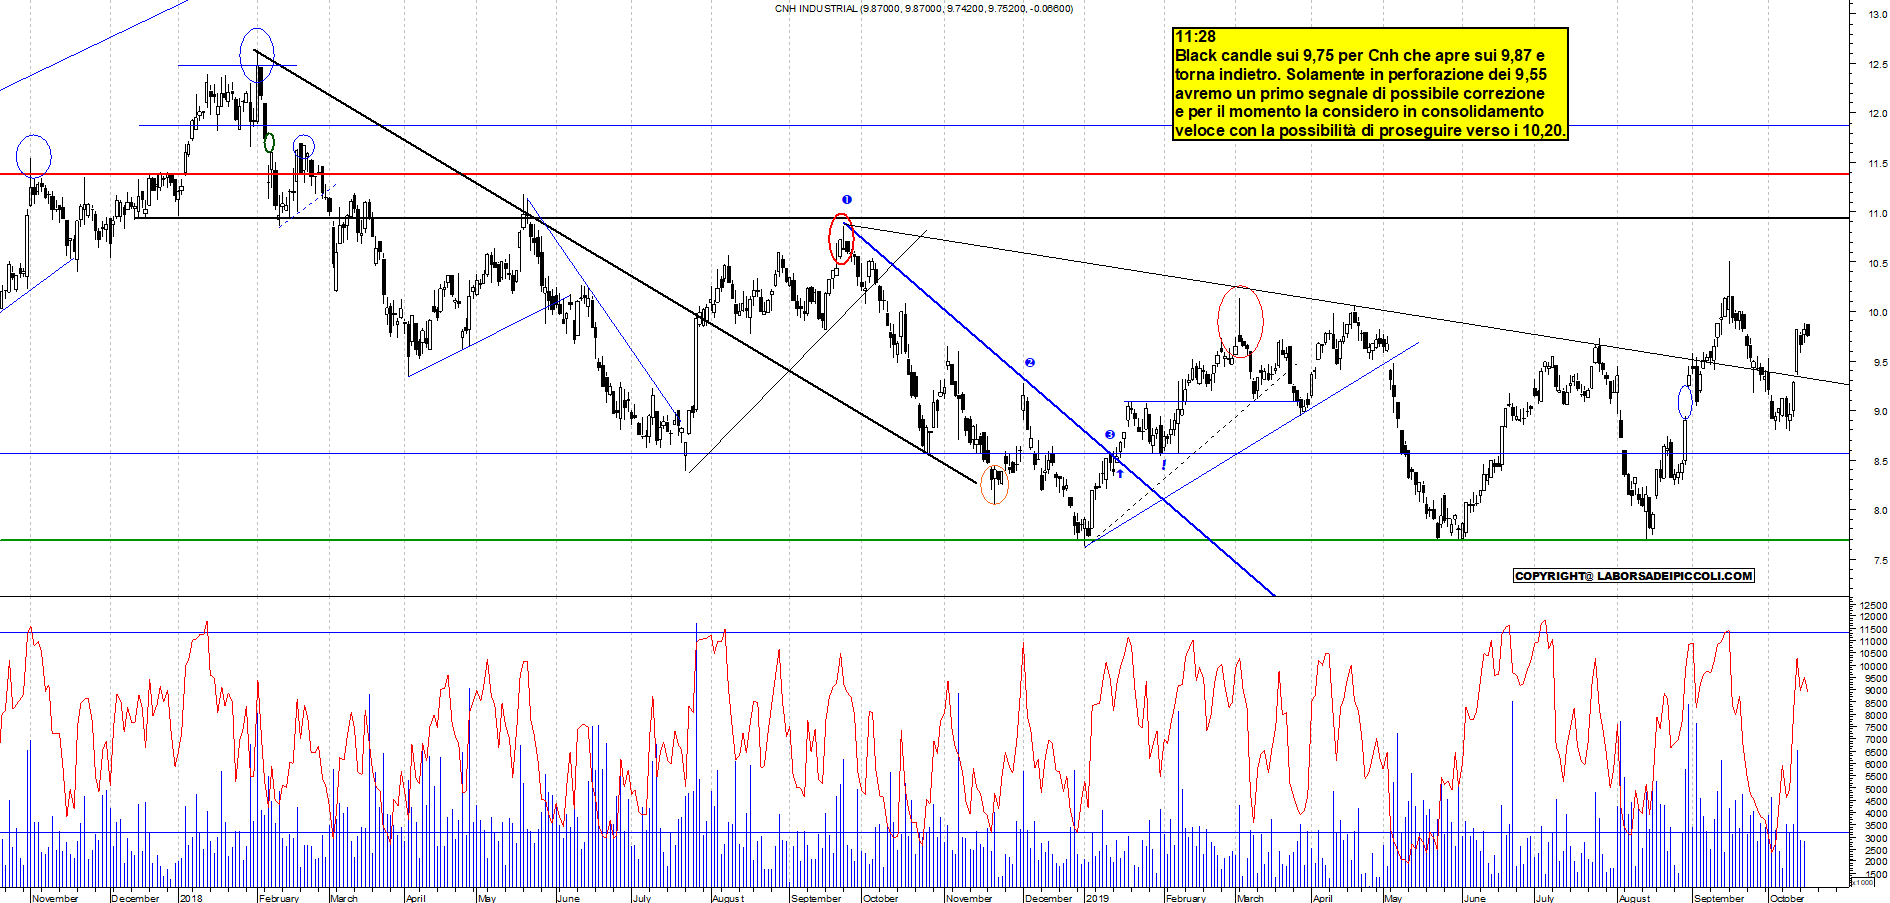The image size is (1890, 903).
Task: Click the blue wave marker numbered 3
Action: tap(1110, 435)
